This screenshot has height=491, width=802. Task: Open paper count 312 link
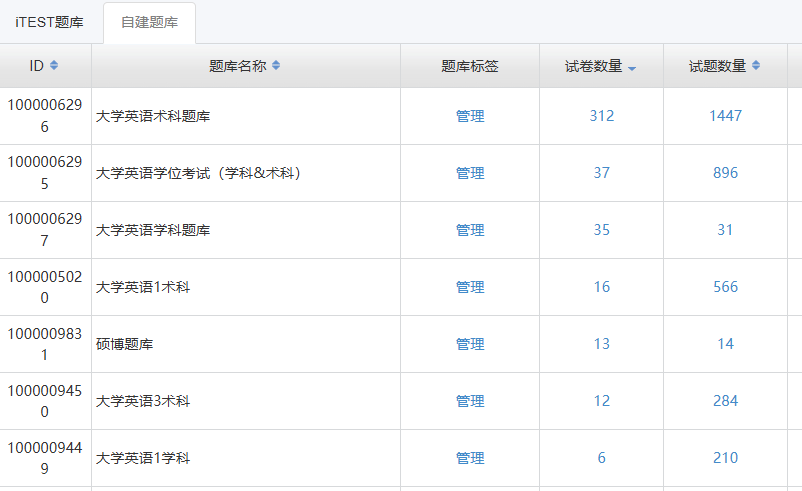tap(601, 116)
